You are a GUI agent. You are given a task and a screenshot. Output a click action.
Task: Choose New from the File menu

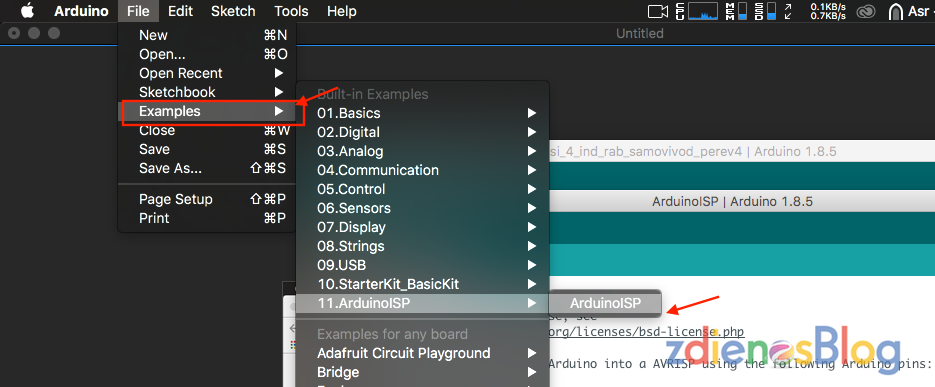(207, 35)
